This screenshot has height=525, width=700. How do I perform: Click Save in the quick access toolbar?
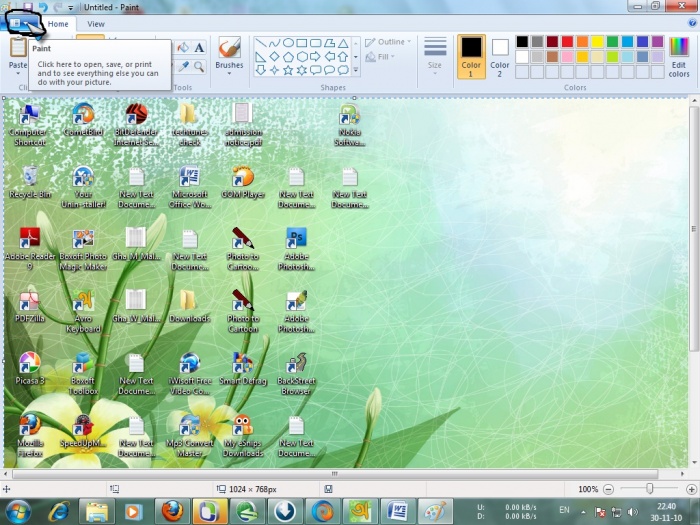coord(28,6)
